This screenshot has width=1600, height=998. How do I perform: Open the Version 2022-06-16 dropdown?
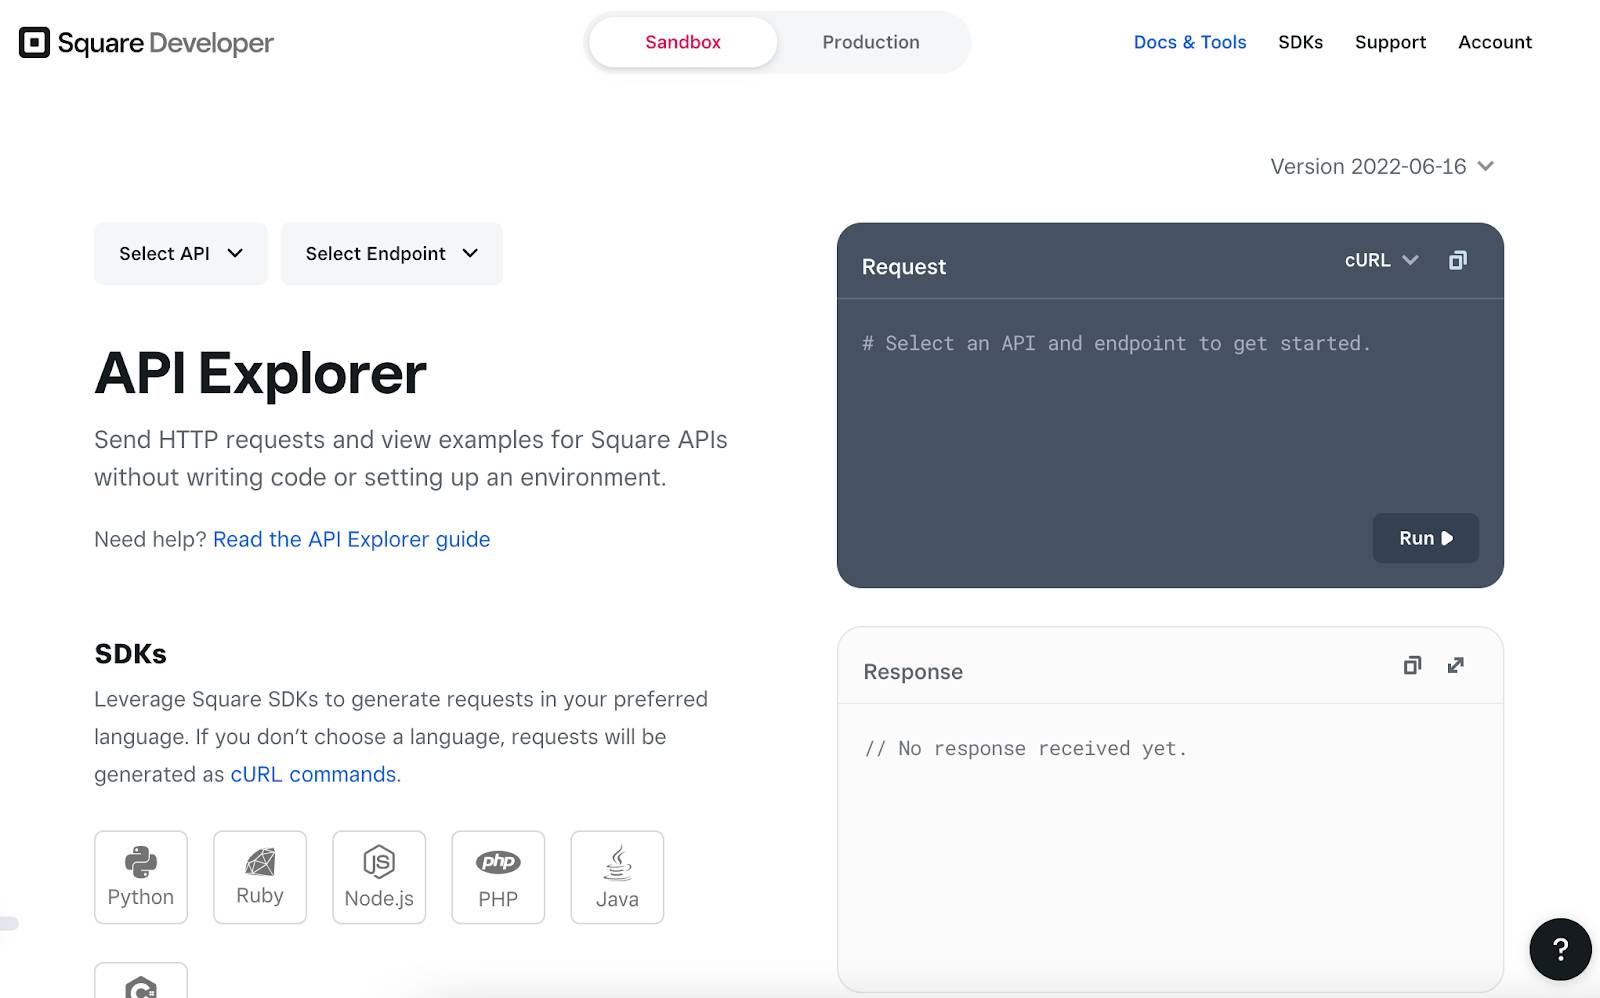pos(1382,166)
